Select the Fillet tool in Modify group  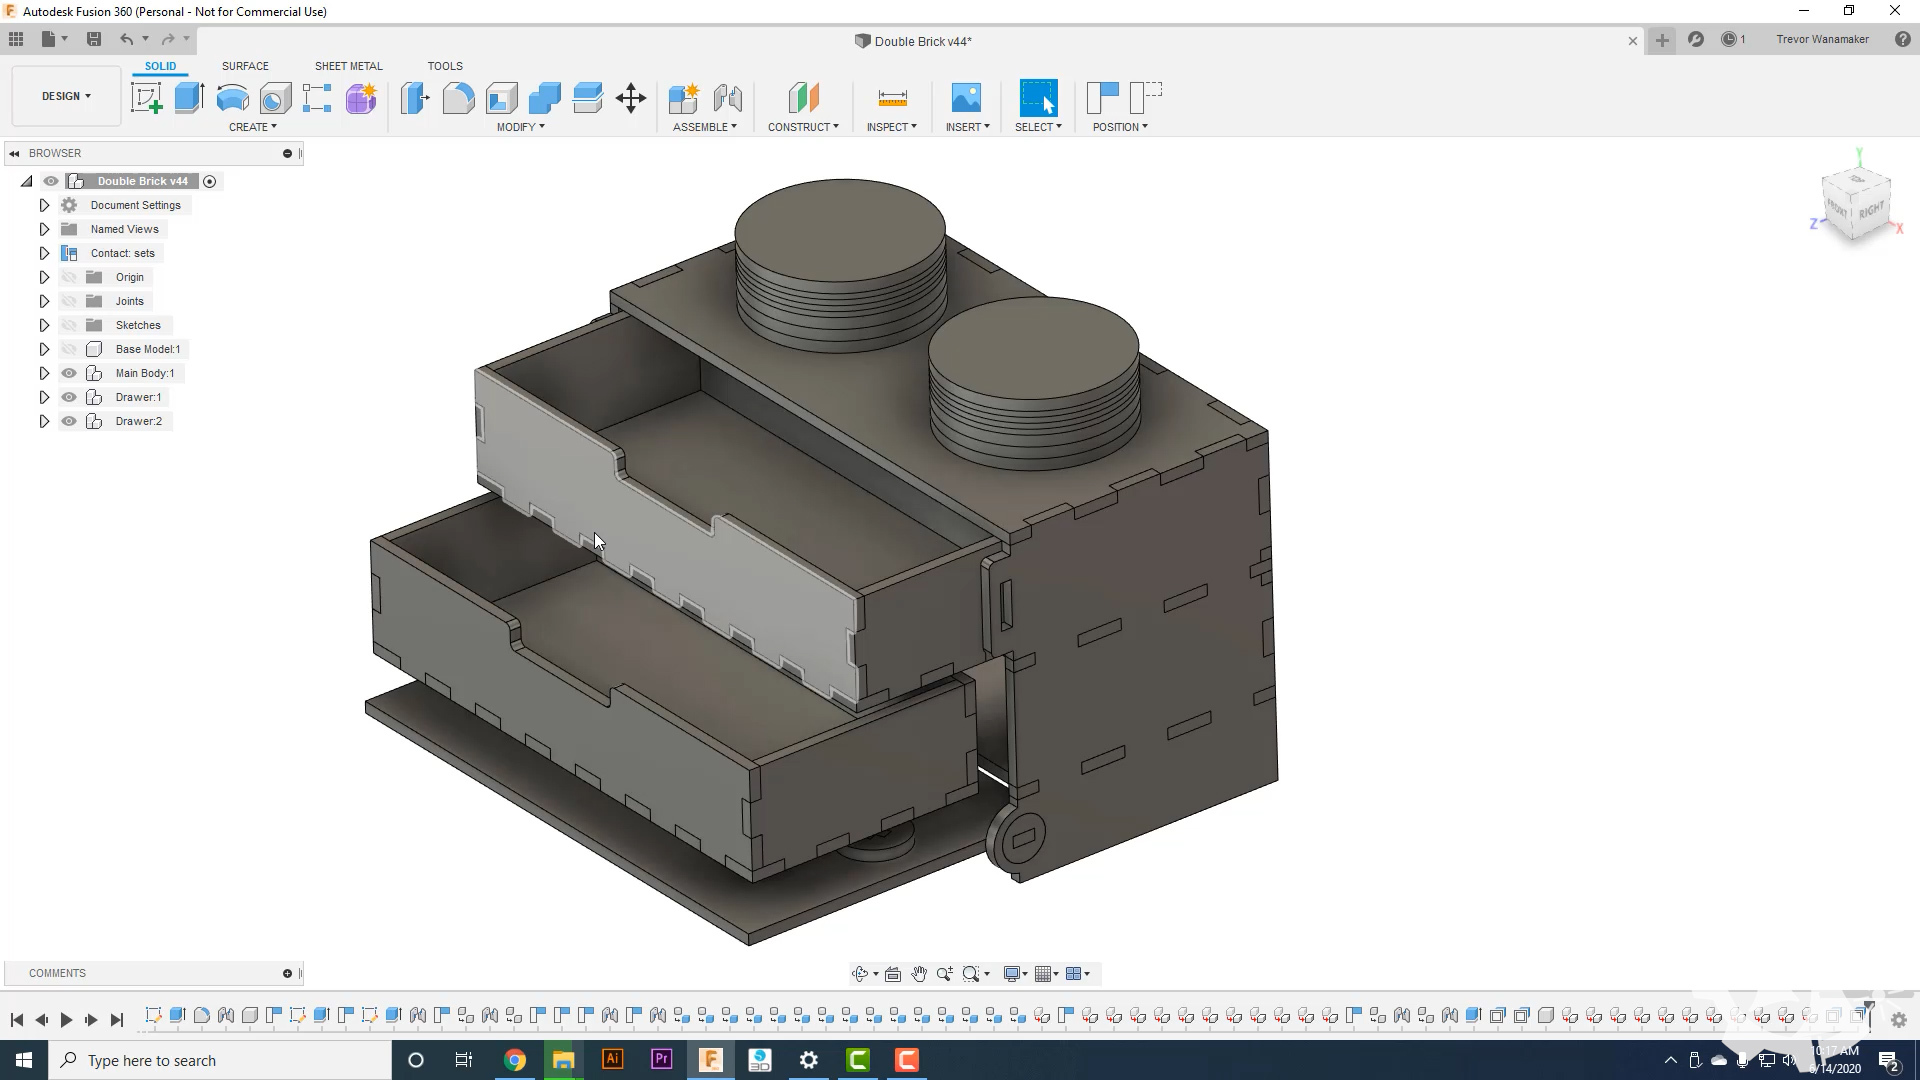[459, 98]
